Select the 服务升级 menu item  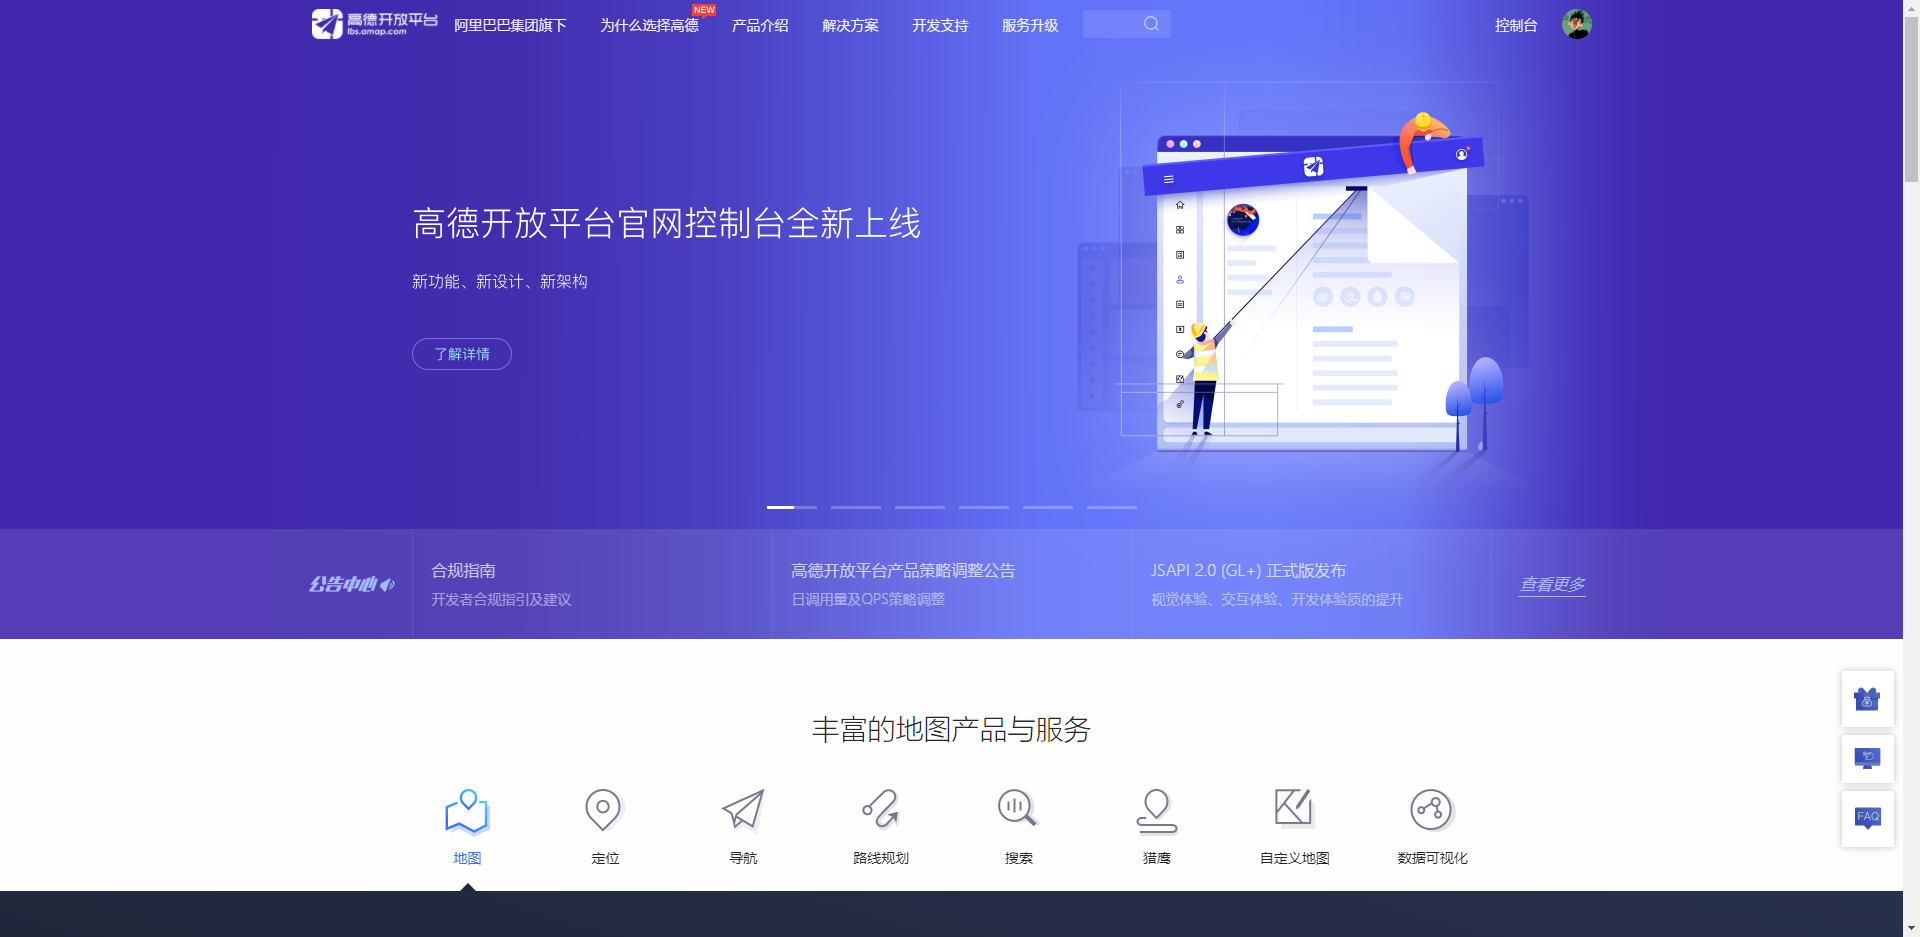click(x=1028, y=25)
